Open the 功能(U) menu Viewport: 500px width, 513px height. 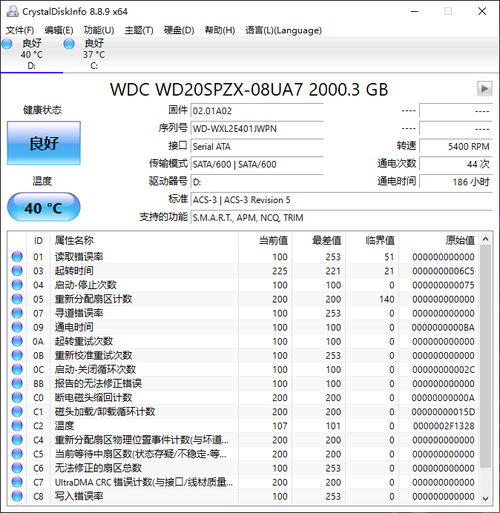[x=99, y=30]
